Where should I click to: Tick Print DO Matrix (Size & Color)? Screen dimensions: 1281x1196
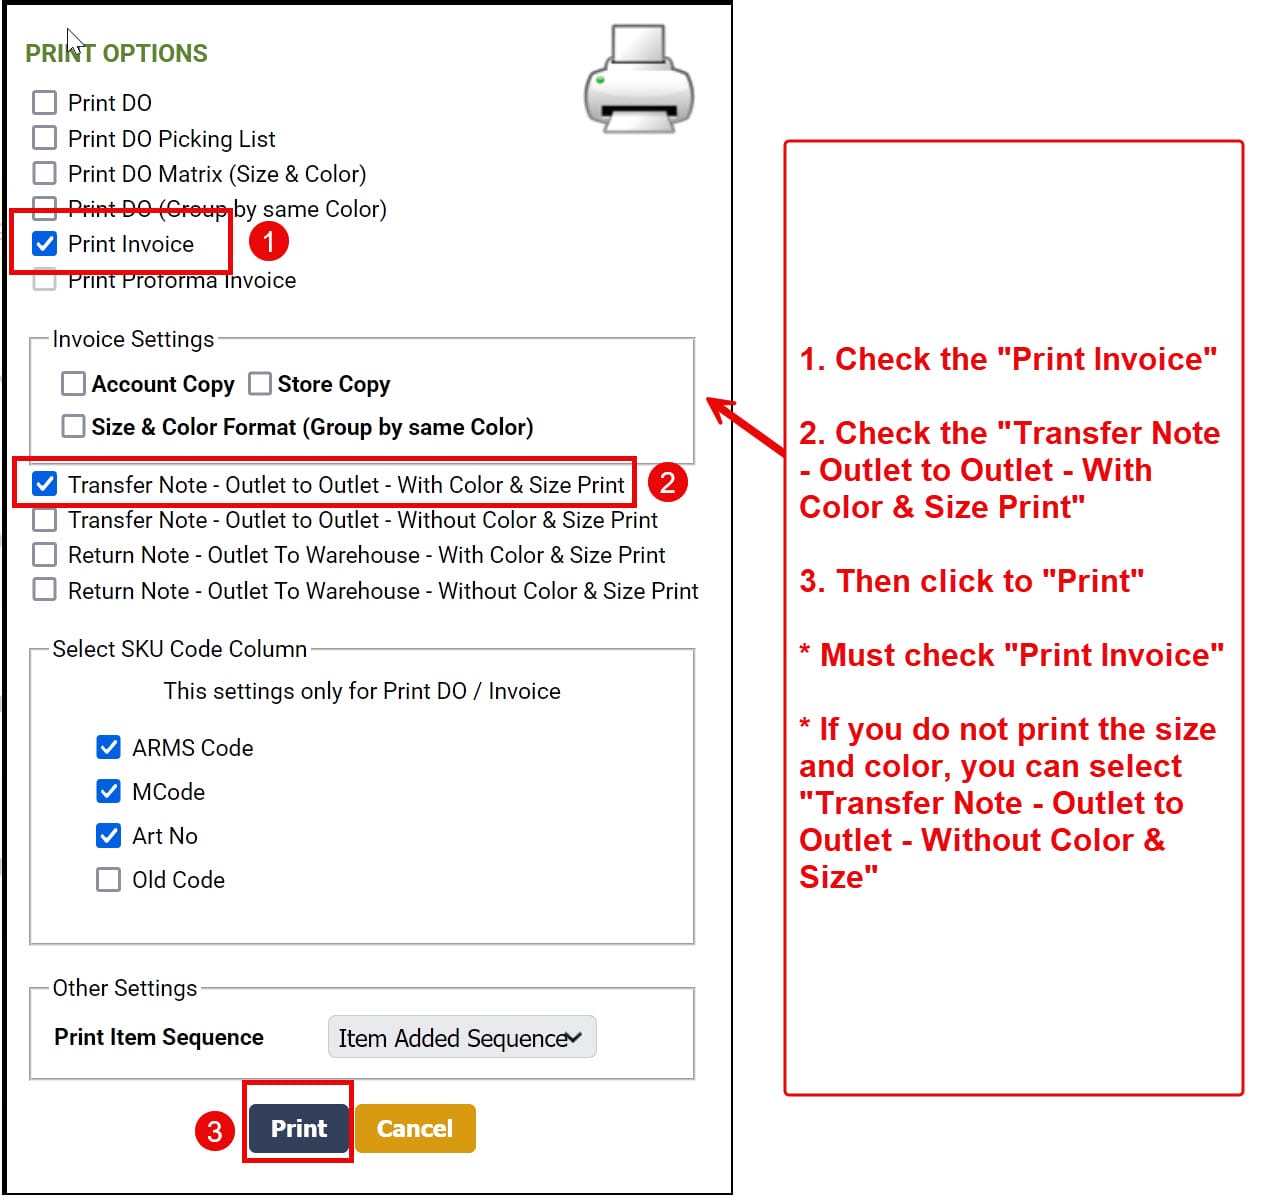[x=45, y=173]
